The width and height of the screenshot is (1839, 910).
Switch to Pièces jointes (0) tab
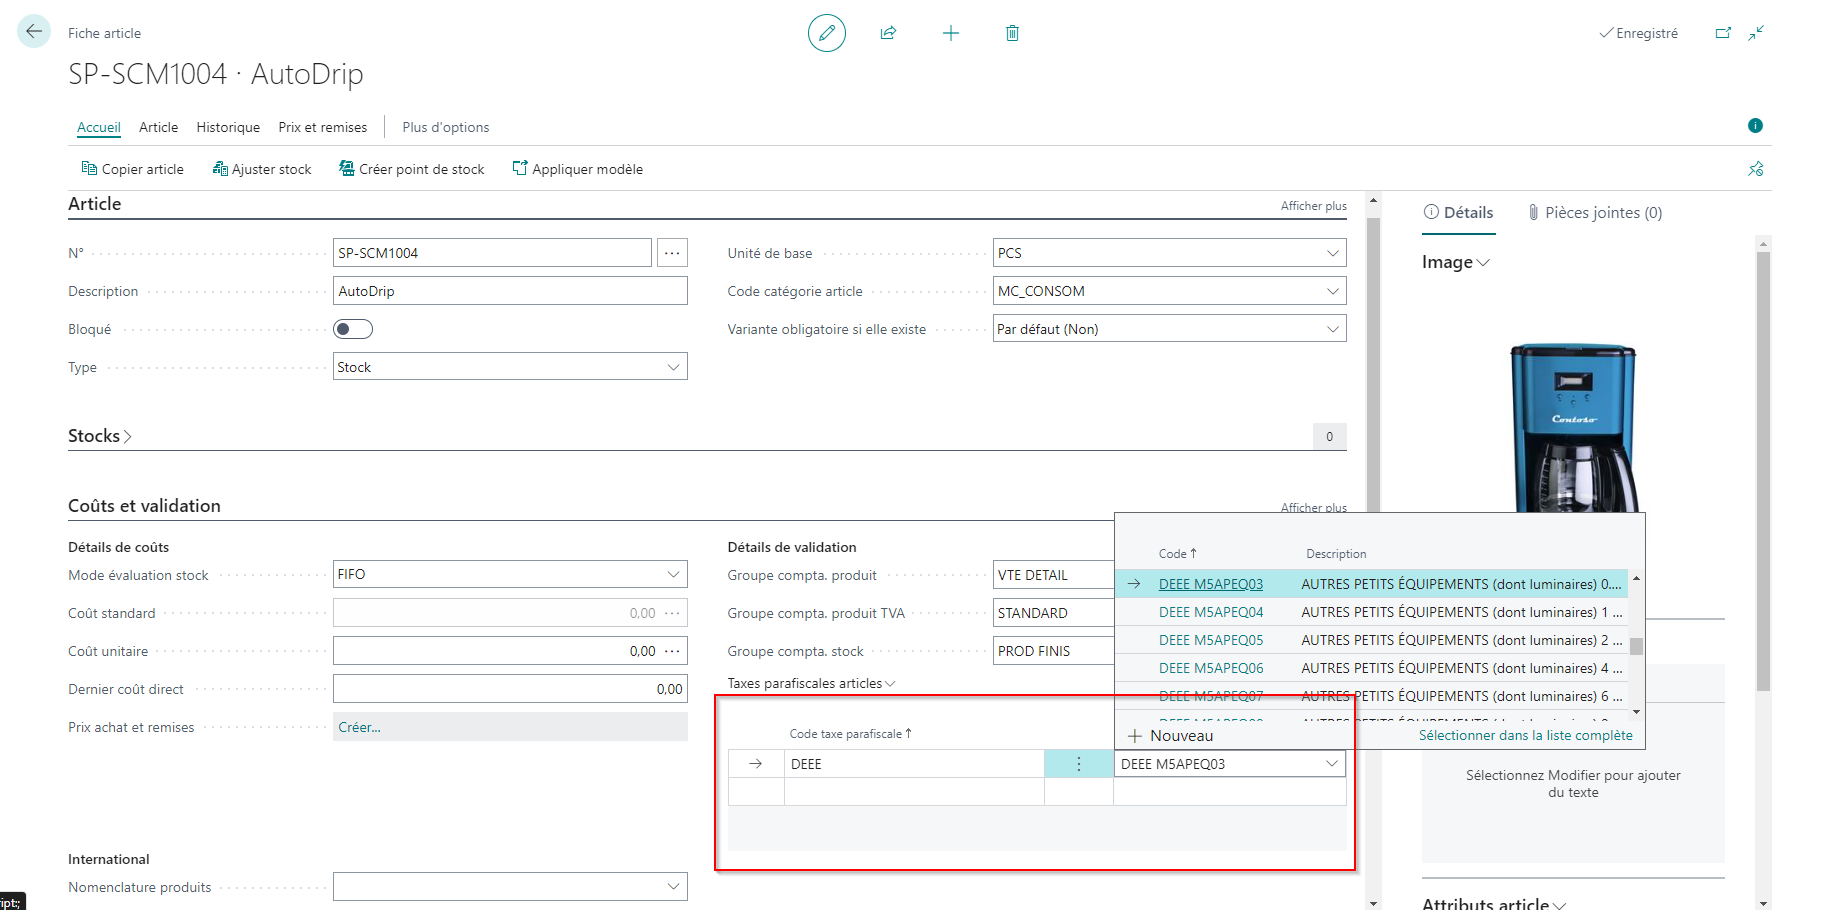pyautogui.click(x=1595, y=212)
